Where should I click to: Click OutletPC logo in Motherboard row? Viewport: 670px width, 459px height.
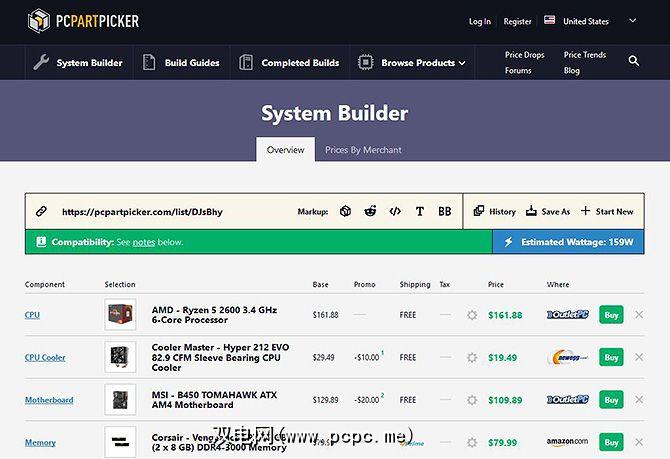[567, 400]
